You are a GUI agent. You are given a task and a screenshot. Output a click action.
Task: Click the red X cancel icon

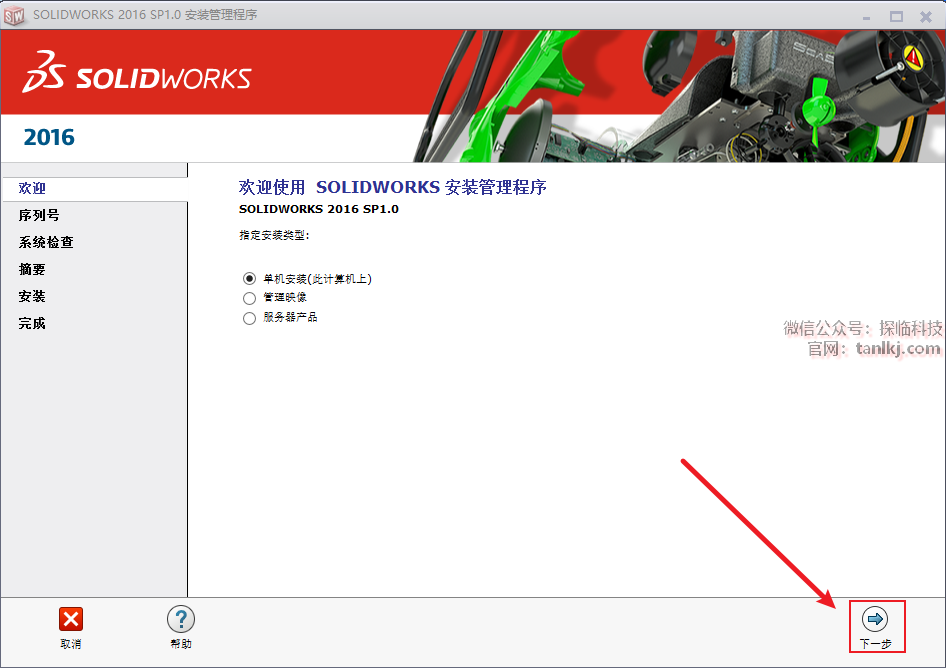(71, 619)
